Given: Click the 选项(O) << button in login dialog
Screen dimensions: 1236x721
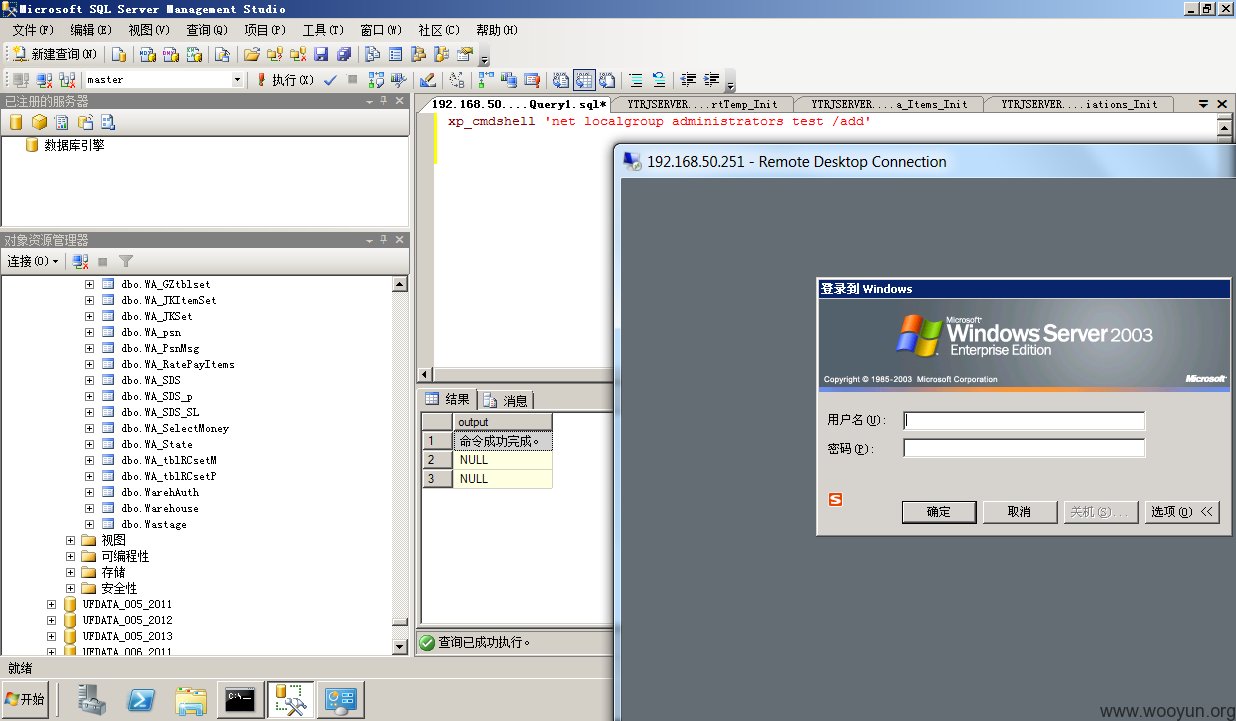Looking at the screenshot, I should 1182,511.
